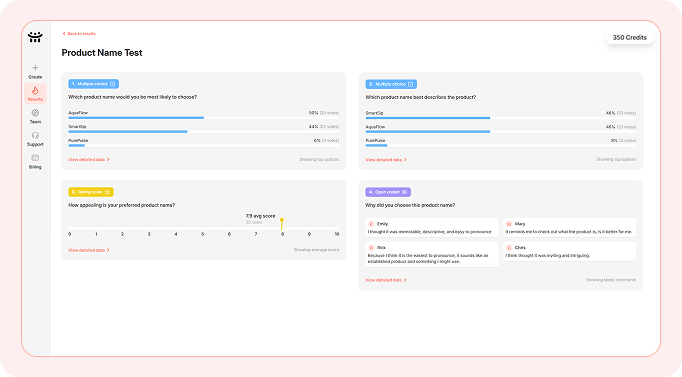This screenshot has width=682, height=377.
Task: Open the Billing section
Action: [35, 162]
